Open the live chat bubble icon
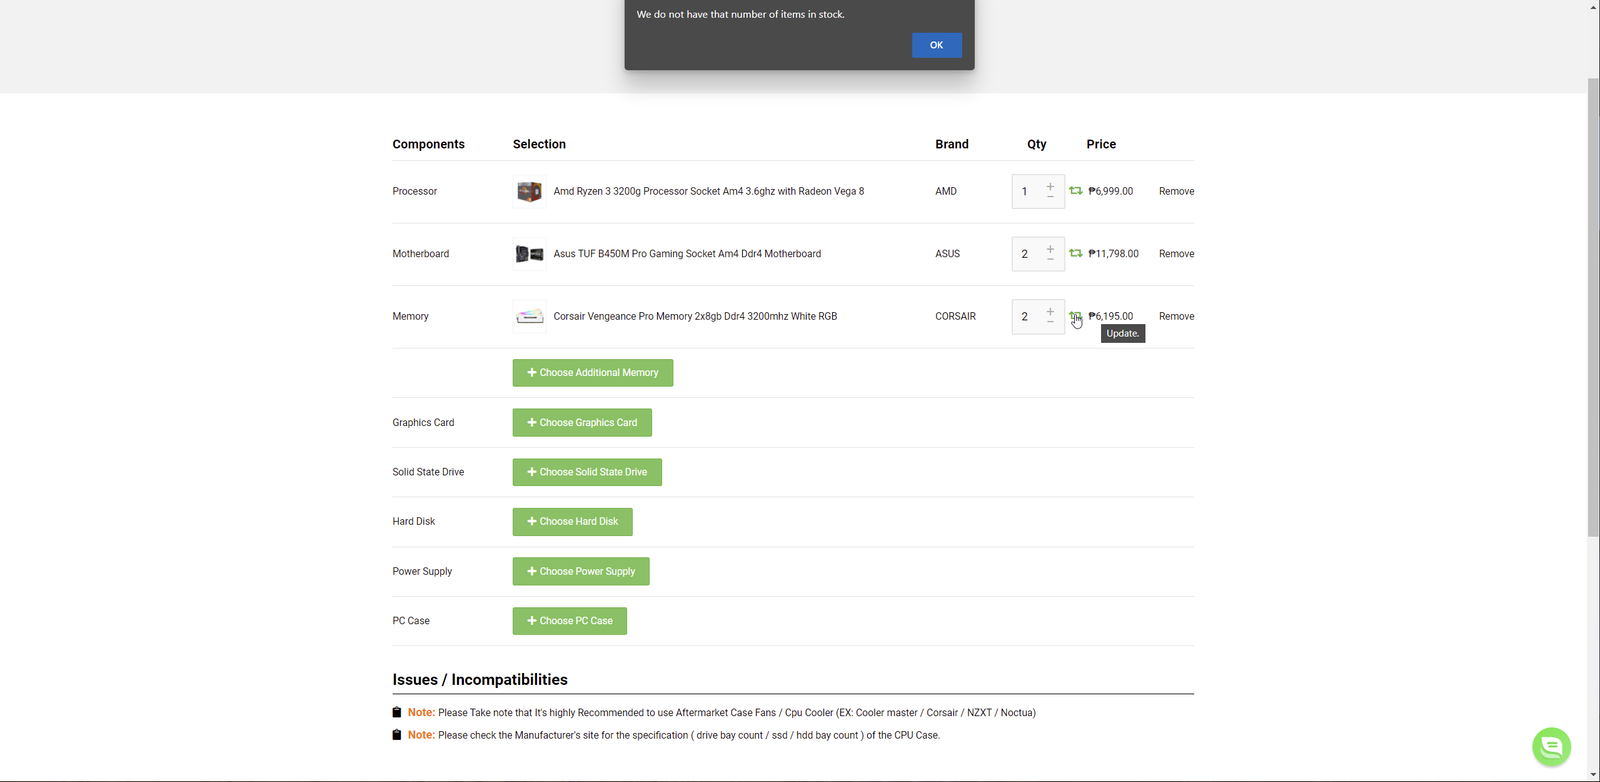Viewport: 1600px width, 782px height. coord(1552,746)
